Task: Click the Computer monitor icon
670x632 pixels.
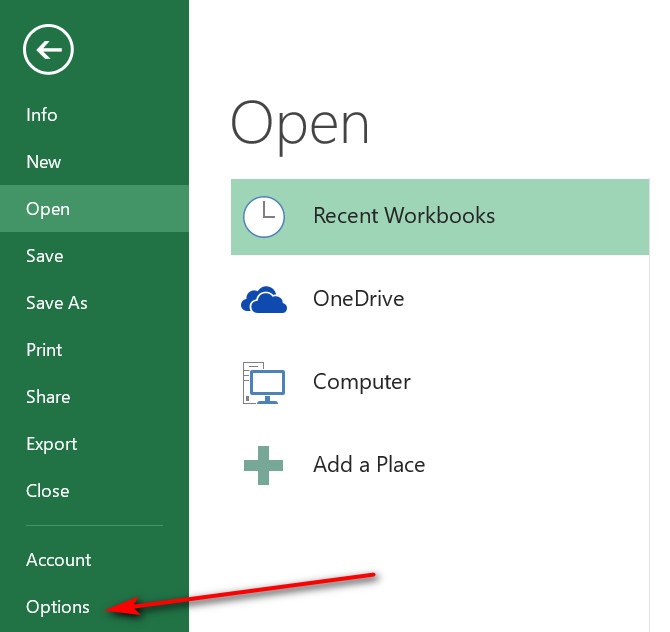Action: click(264, 382)
